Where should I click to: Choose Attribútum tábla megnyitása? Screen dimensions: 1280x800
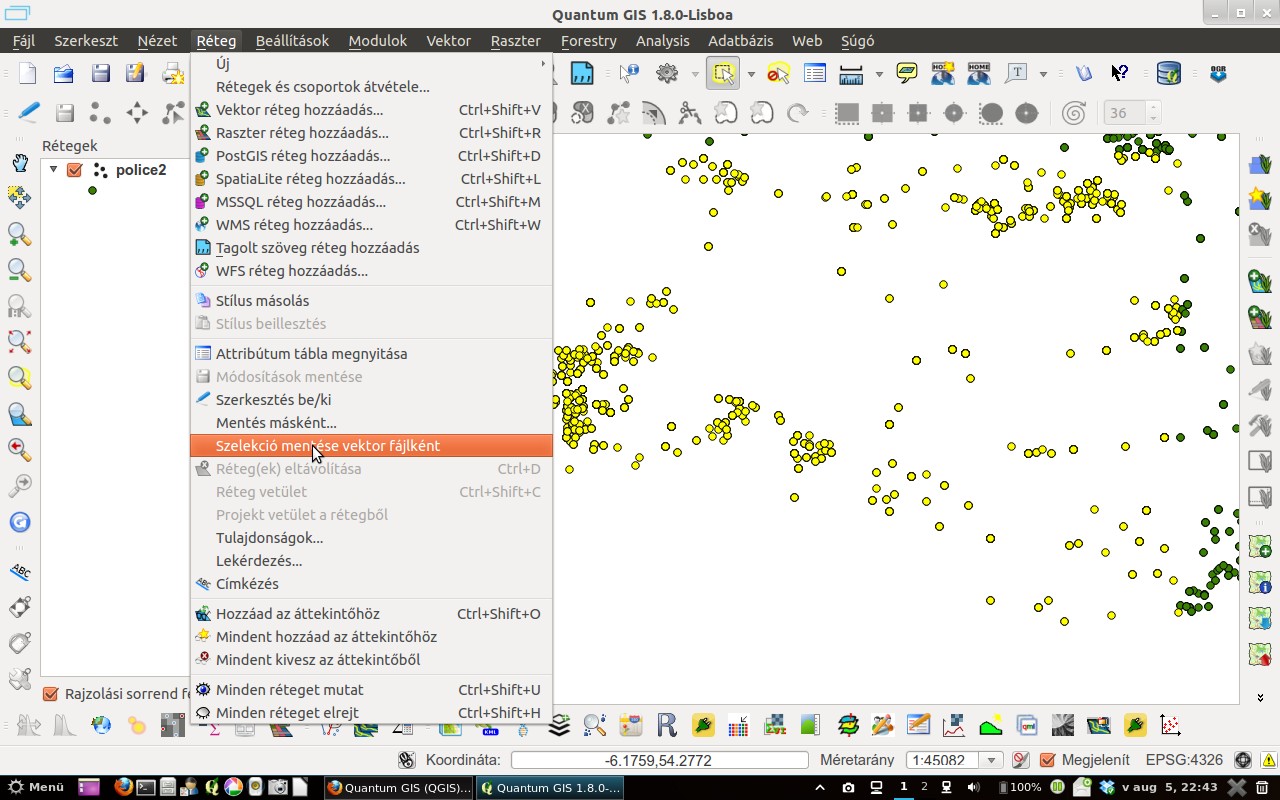[371, 354]
